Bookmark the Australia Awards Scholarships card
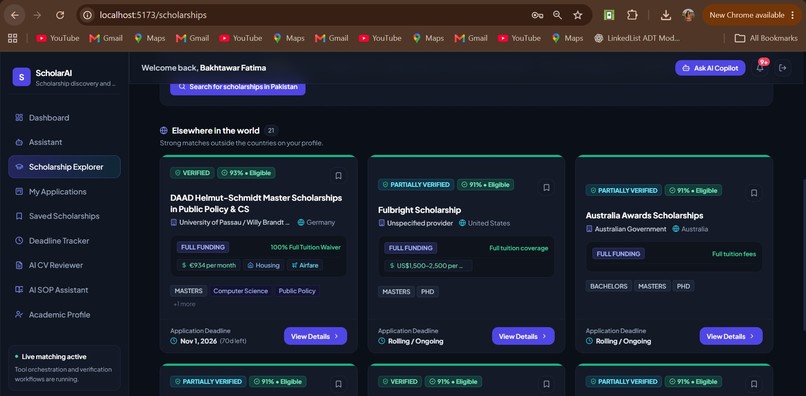 [754, 193]
